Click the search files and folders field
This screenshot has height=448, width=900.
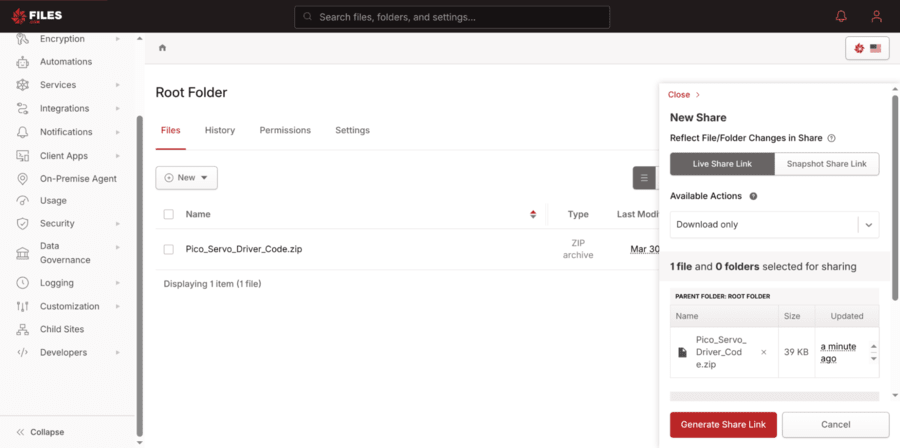[x=452, y=17]
